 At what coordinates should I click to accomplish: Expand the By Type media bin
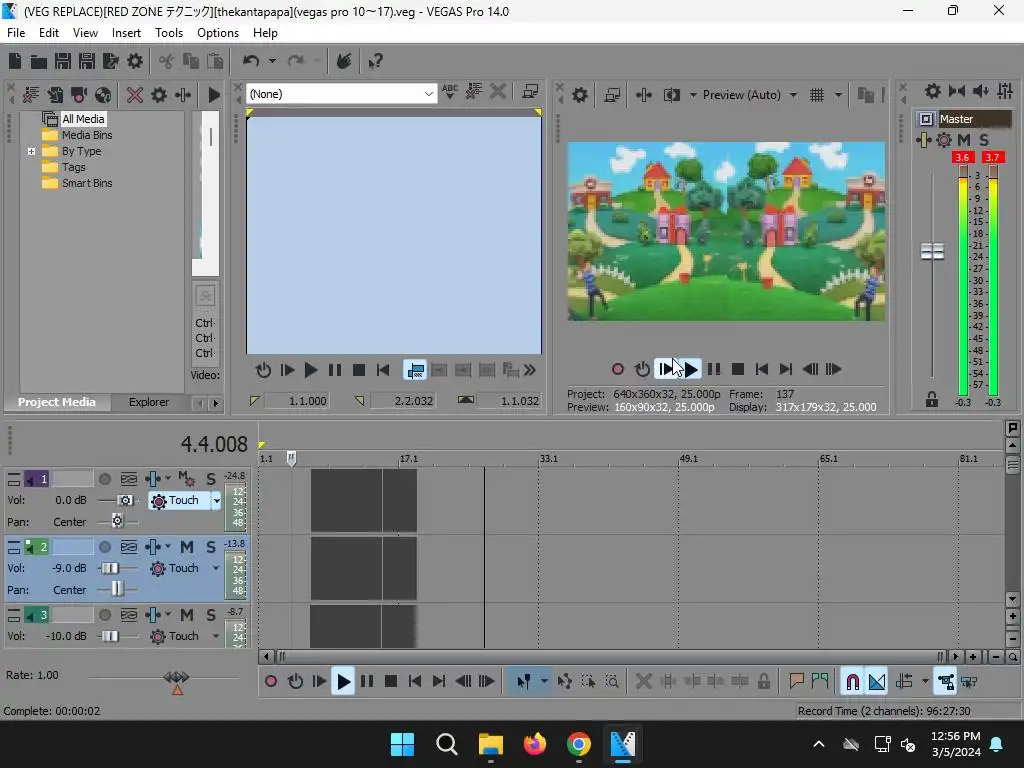pyautogui.click(x=31, y=152)
